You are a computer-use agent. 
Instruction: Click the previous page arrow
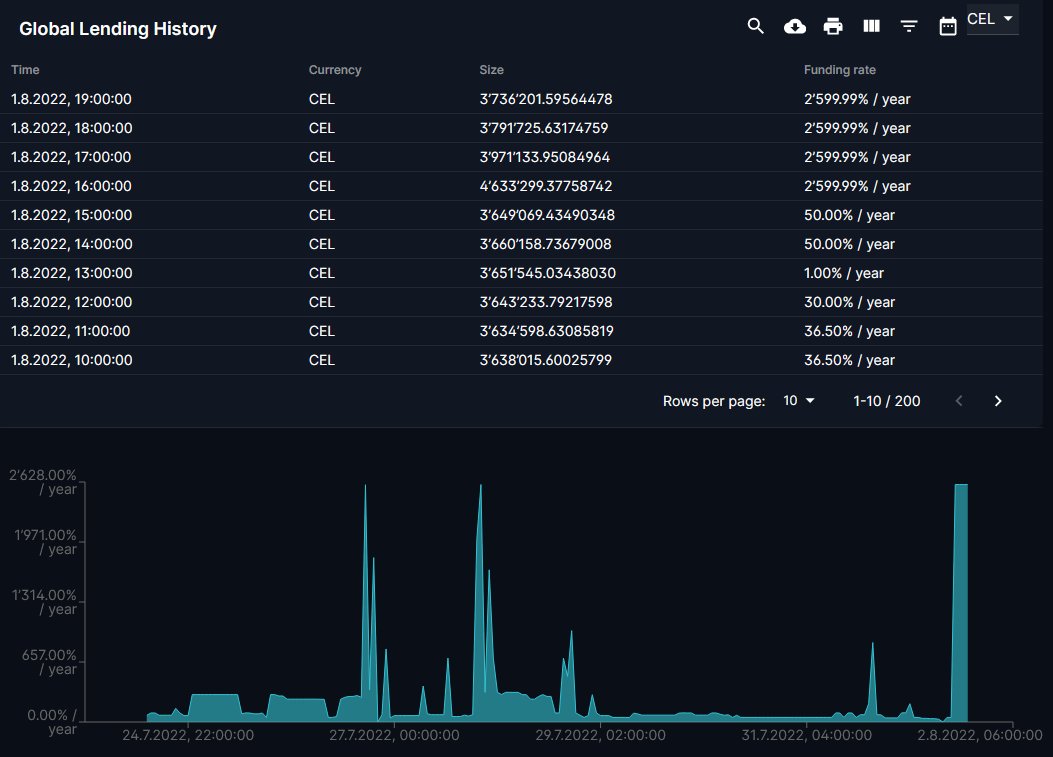coord(959,401)
